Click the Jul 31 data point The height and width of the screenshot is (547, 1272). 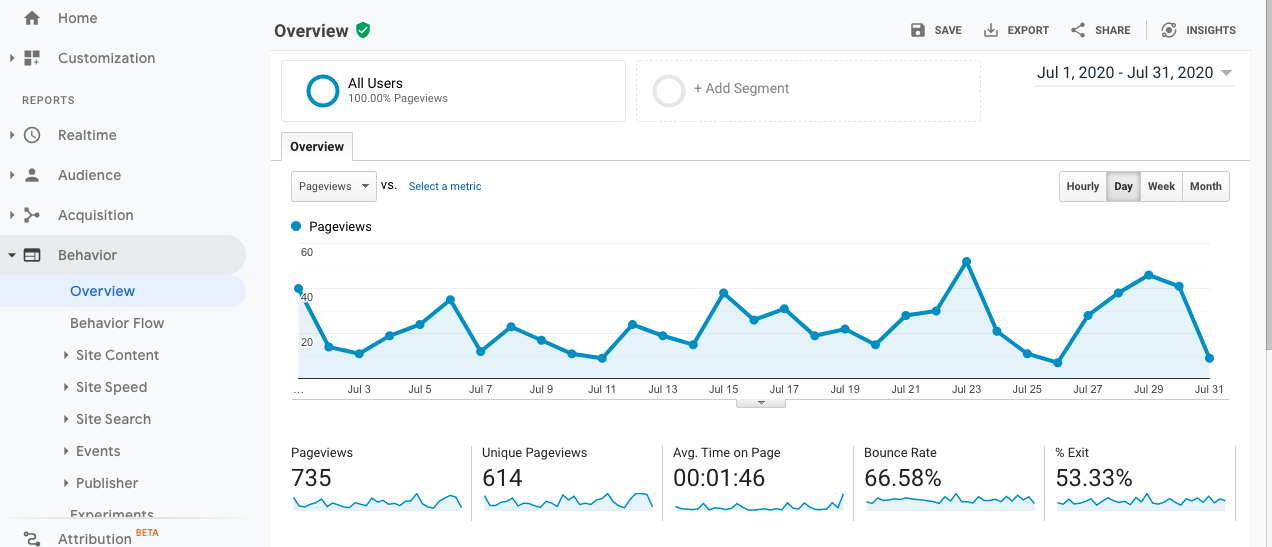[1209, 358]
